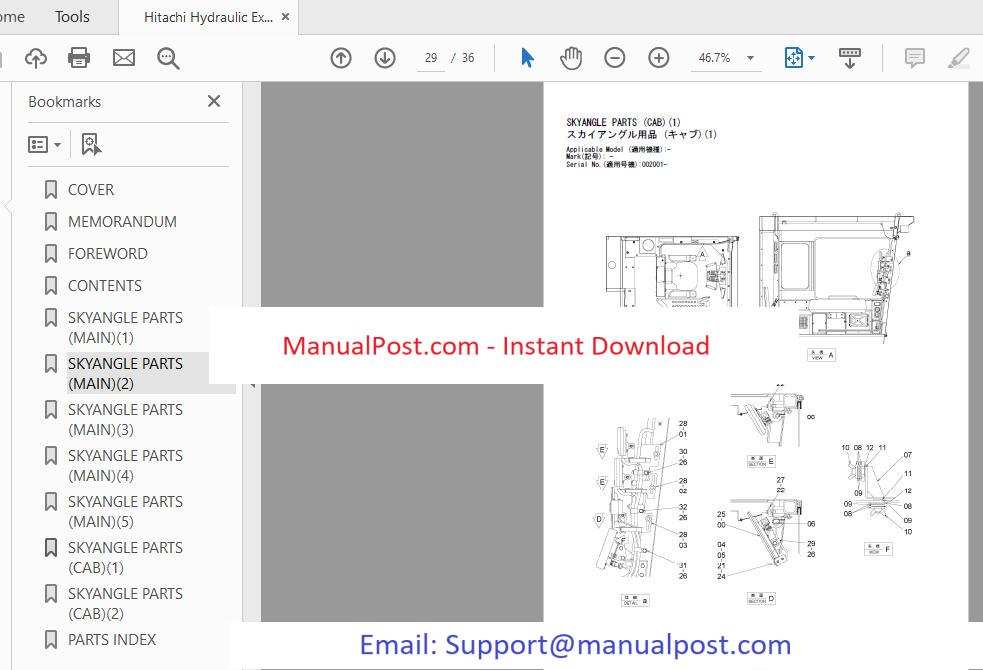
Task: Switch to the Tools tab
Action: pyautogui.click(x=72, y=17)
